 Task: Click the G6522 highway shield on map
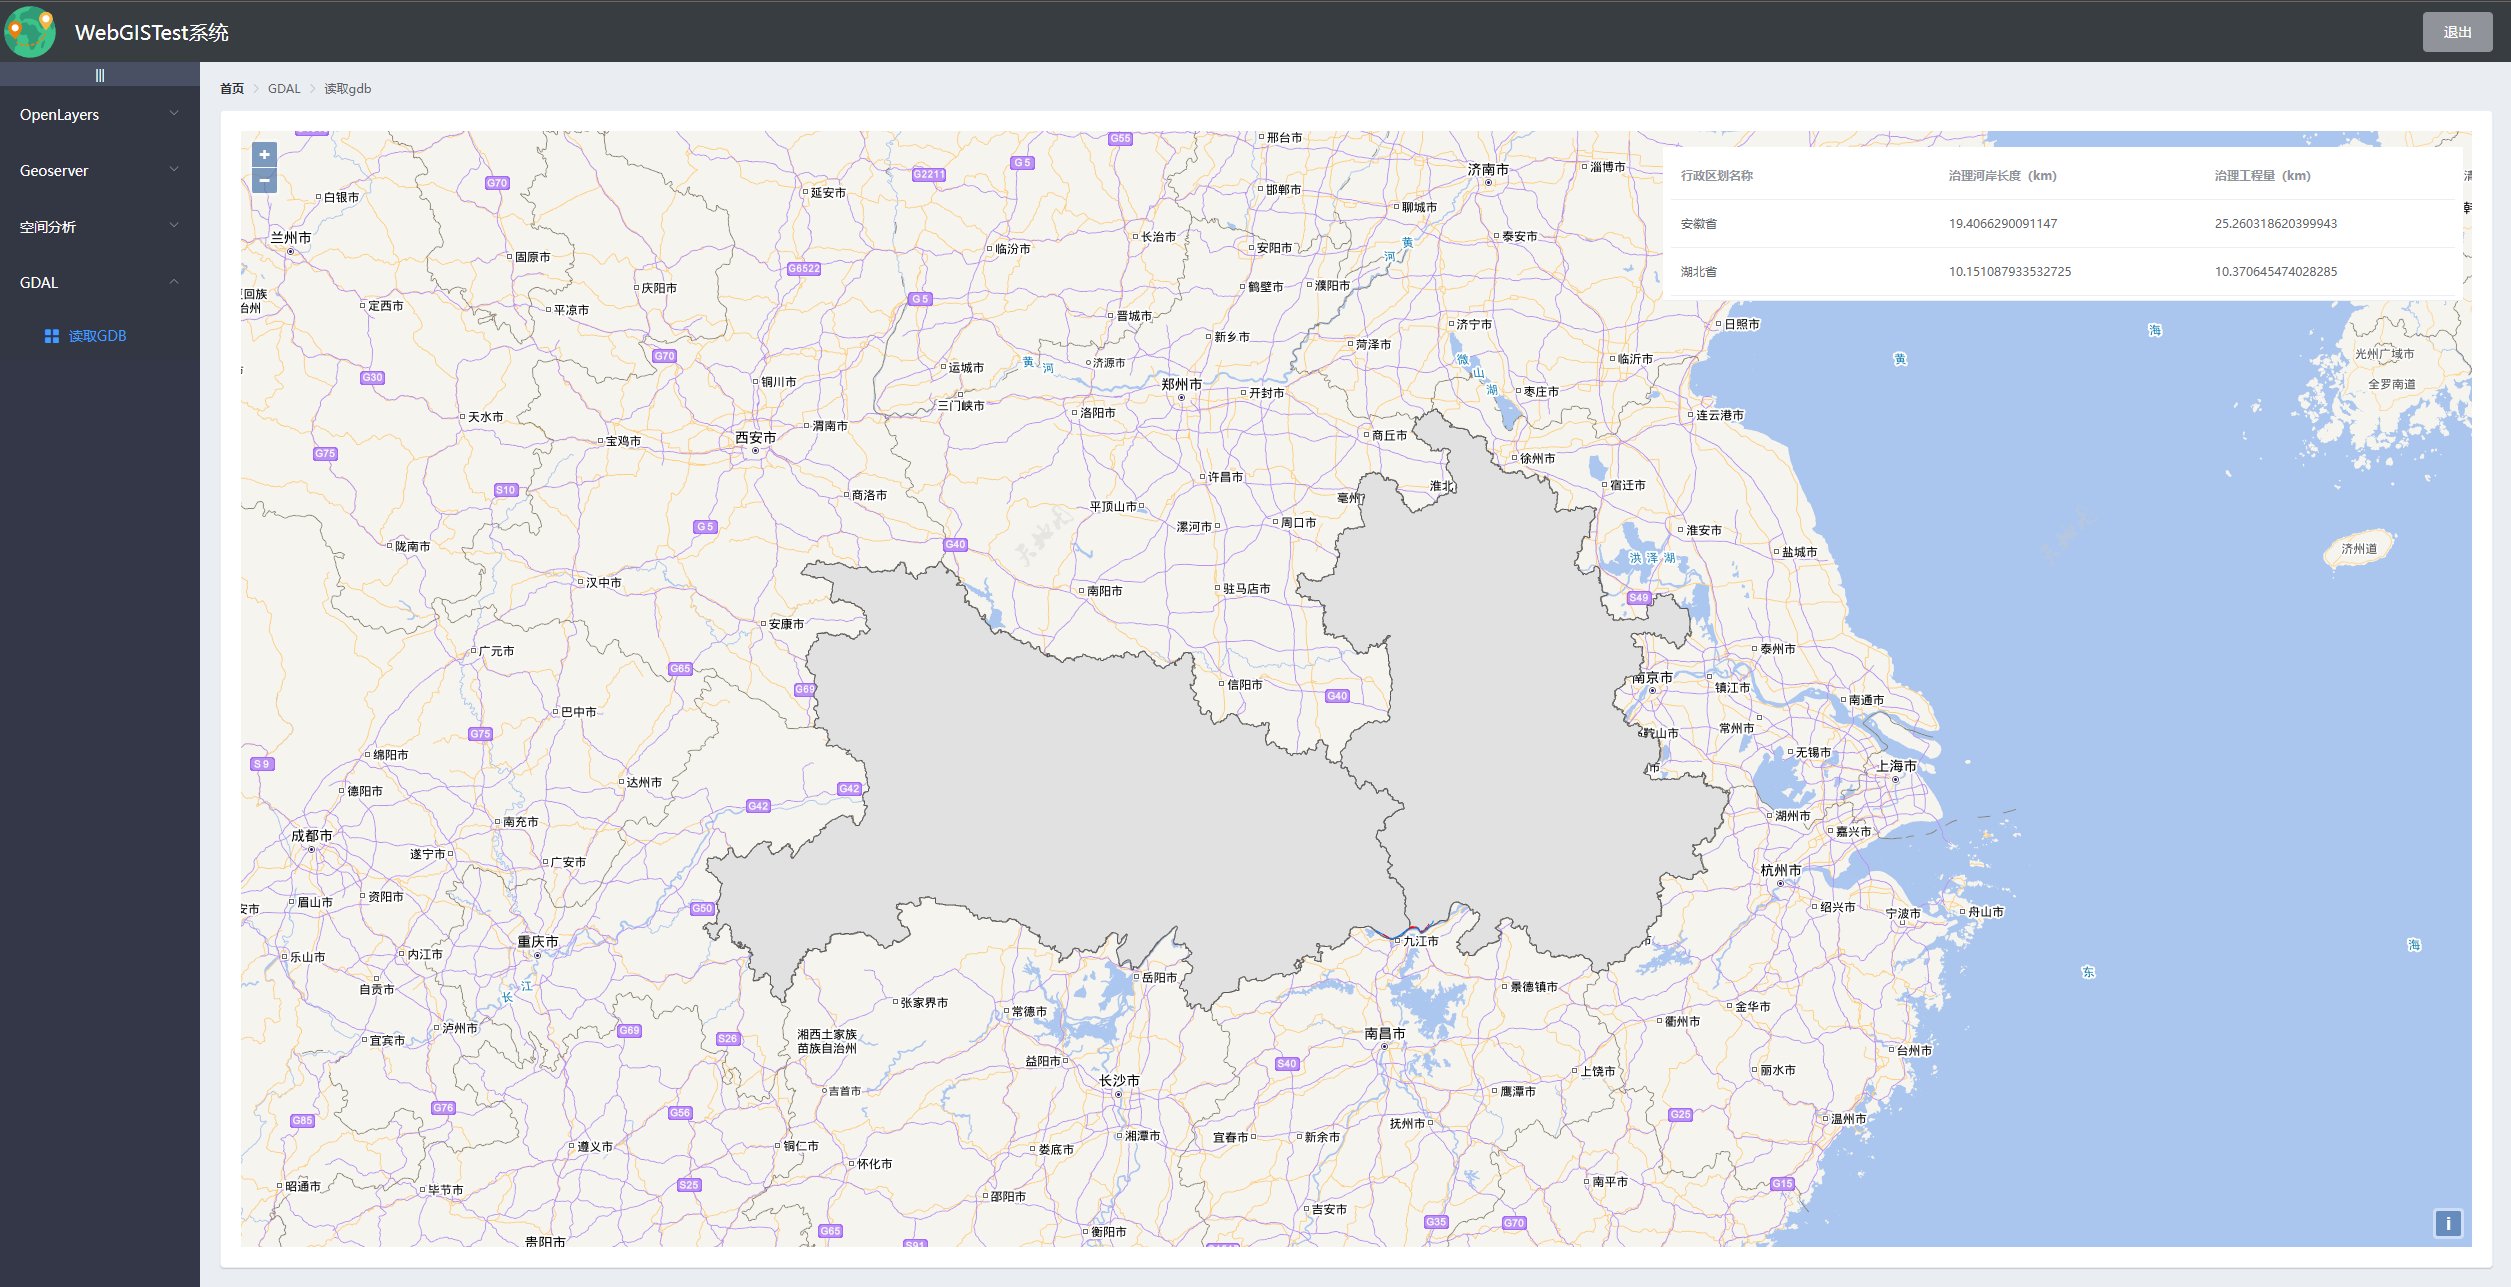click(x=804, y=268)
